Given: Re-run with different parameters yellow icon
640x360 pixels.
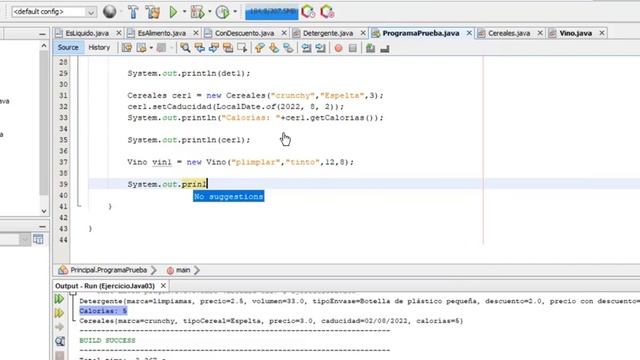Looking at the screenshot, I should (60, 313).
